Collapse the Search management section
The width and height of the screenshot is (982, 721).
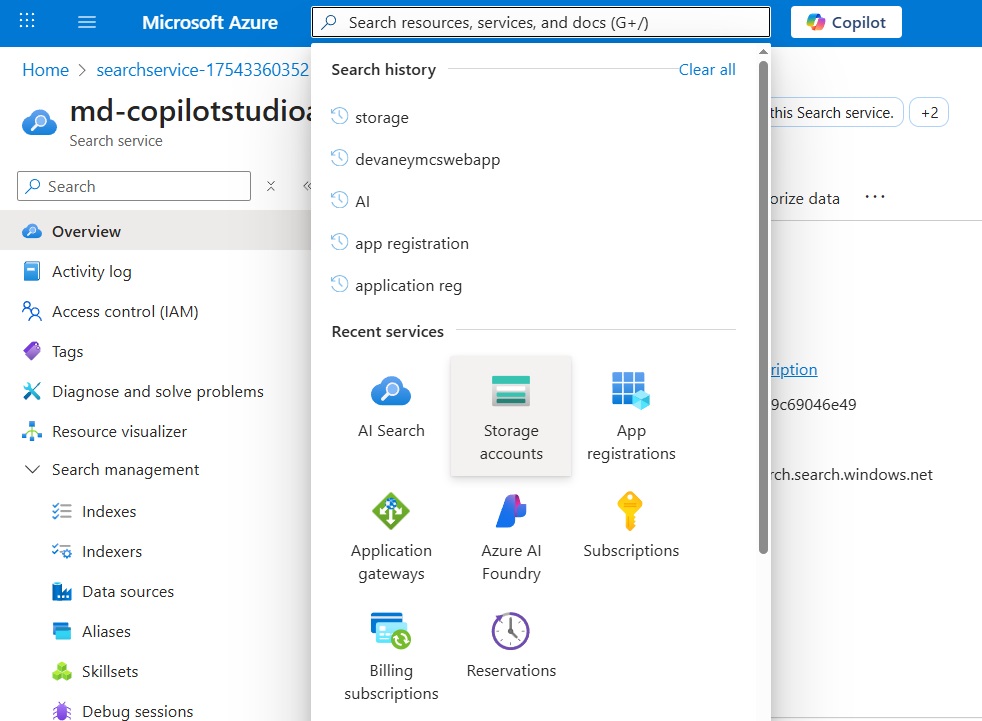[32, 469]
